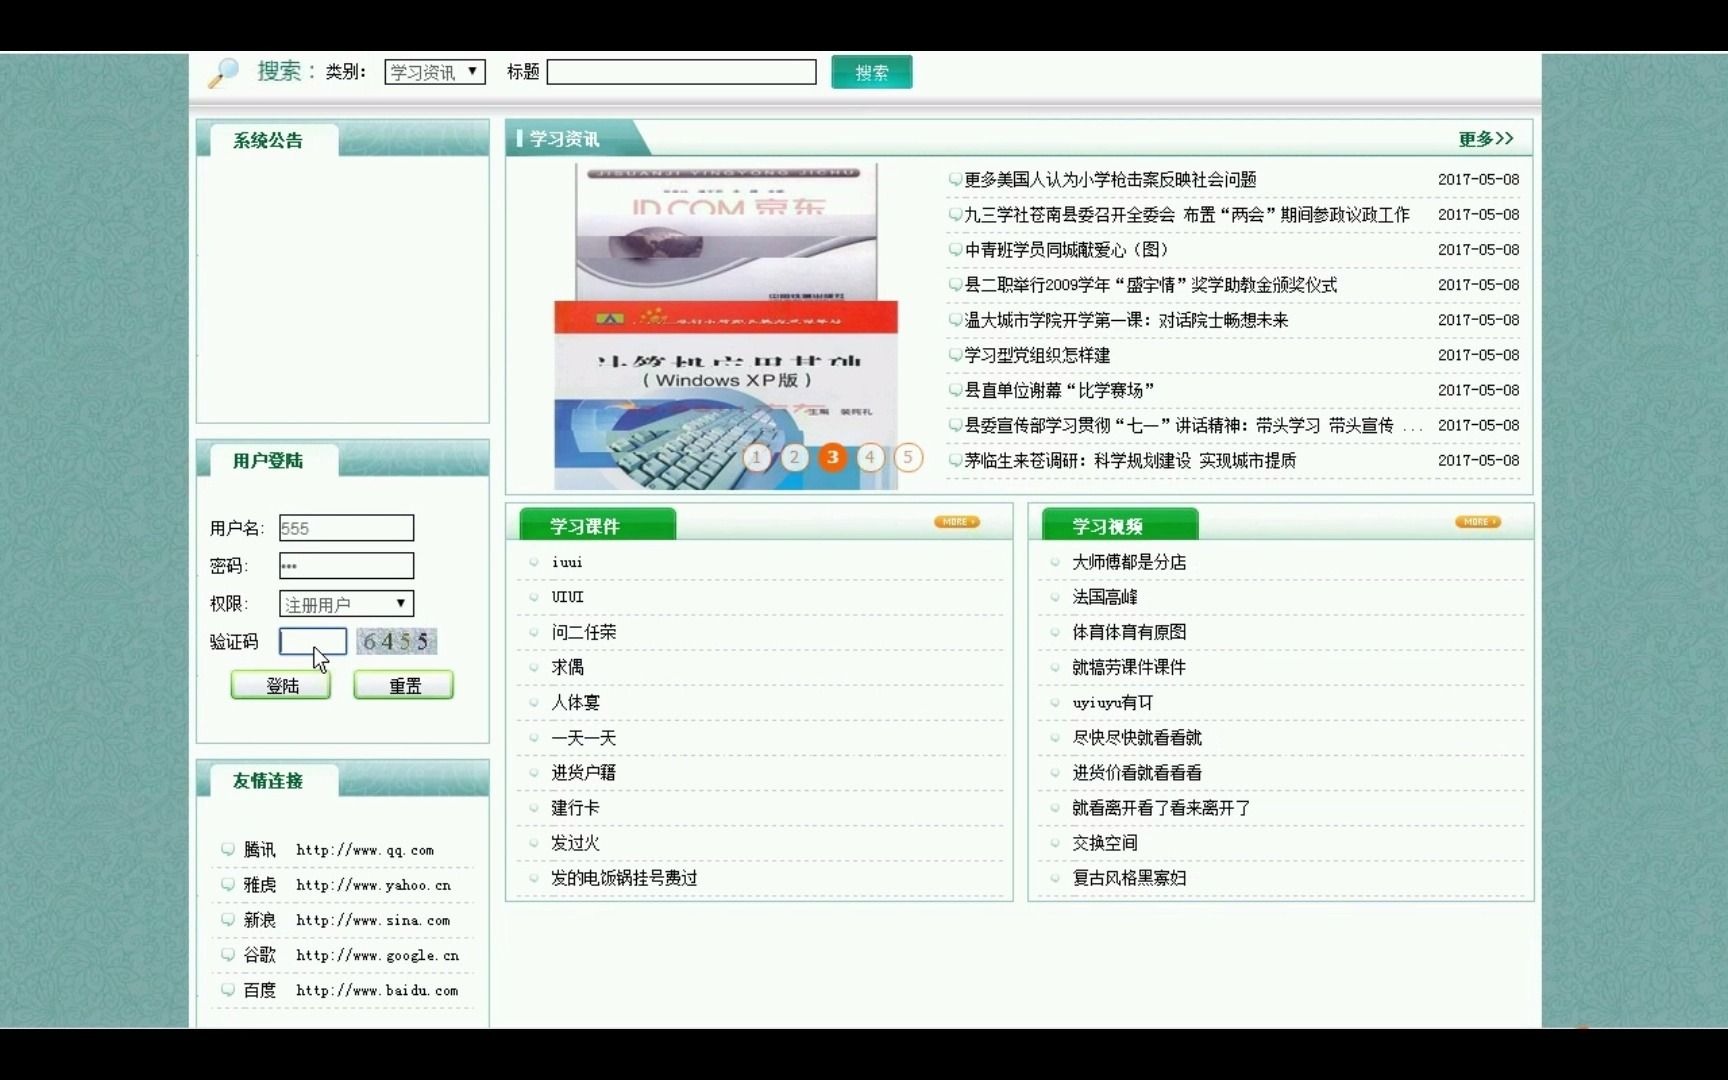Click the 验证码 input box

click(313, 641)
